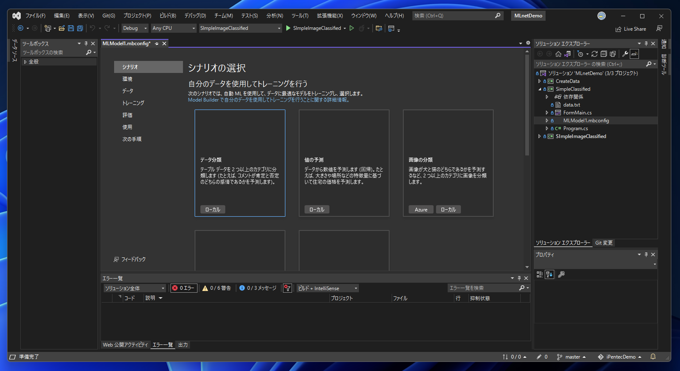Toggle the 0 エラー errors filter
680x371 pixels.
pos(183,288)
